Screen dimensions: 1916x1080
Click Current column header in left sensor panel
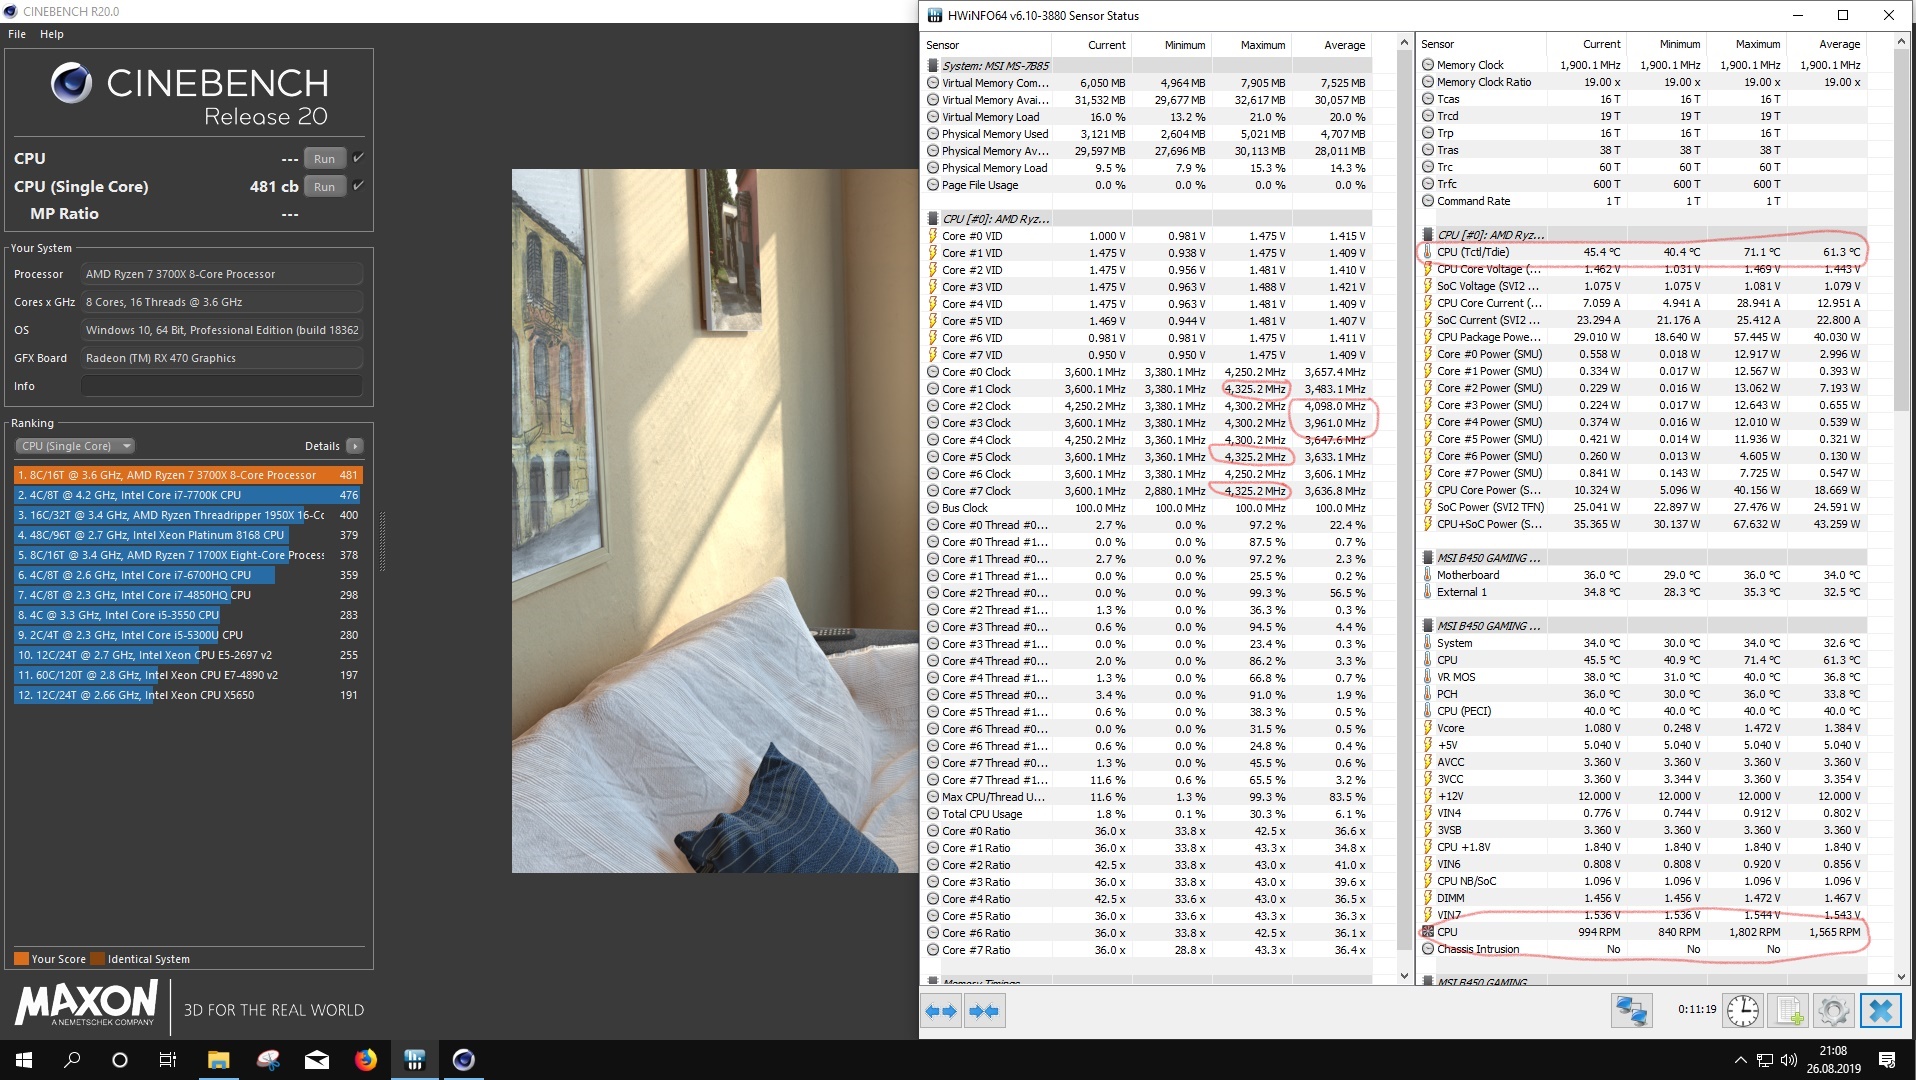[x=1091, y=45]
